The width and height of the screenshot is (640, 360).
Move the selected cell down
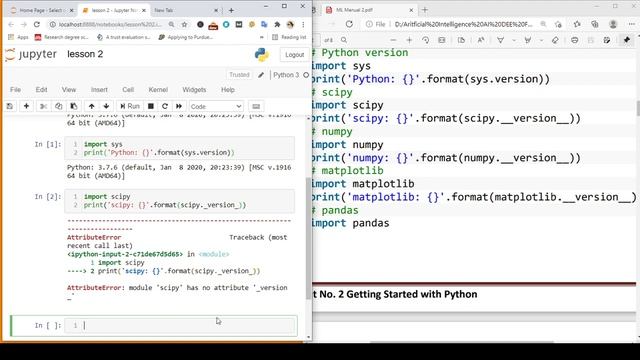tap(106, 106)
